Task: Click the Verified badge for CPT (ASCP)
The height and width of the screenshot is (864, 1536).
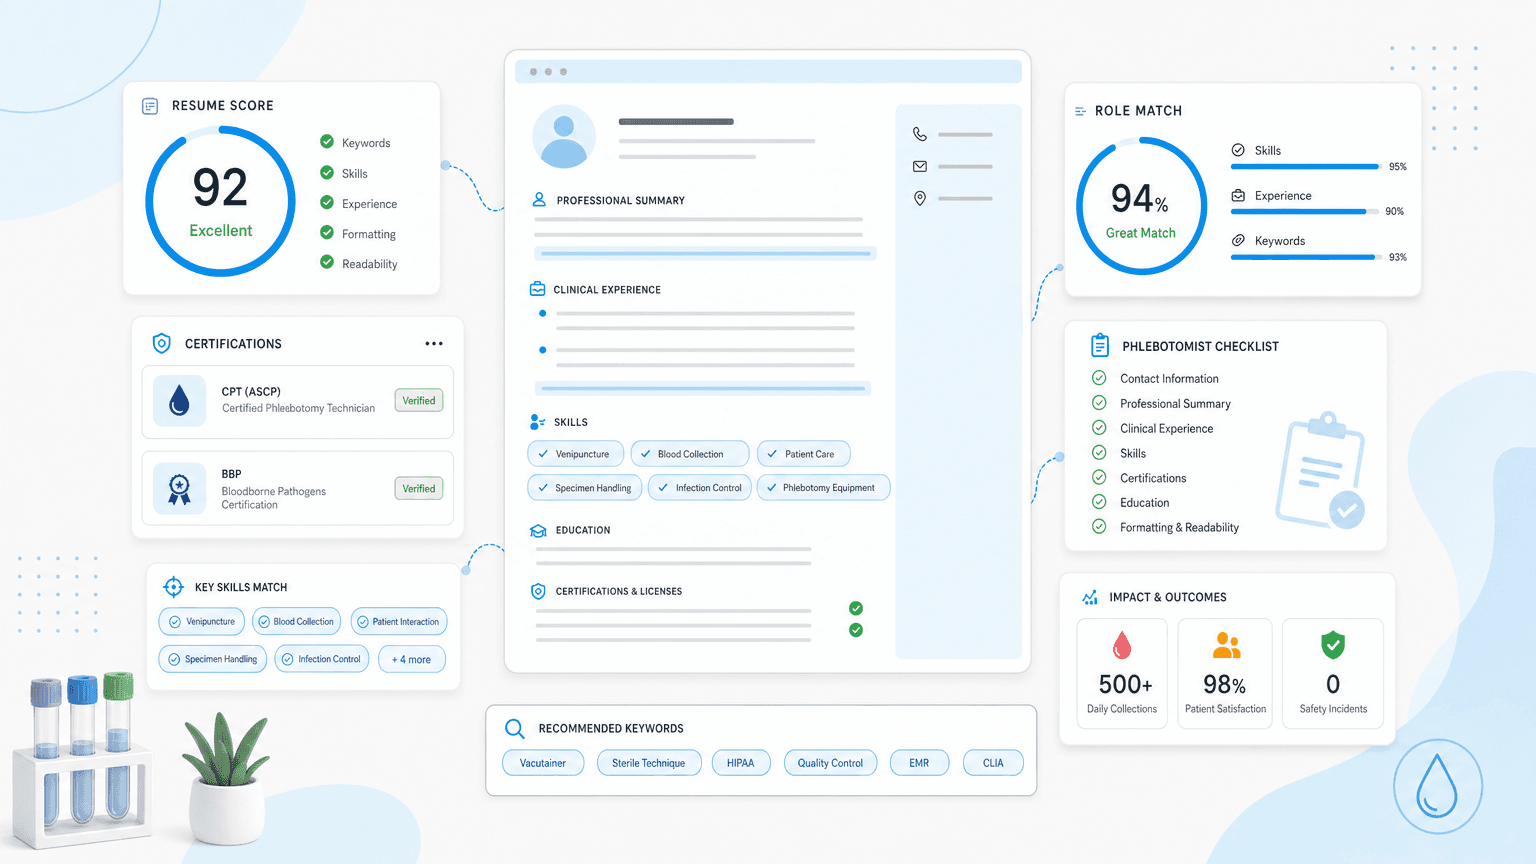Action: [x=419, y=401]
